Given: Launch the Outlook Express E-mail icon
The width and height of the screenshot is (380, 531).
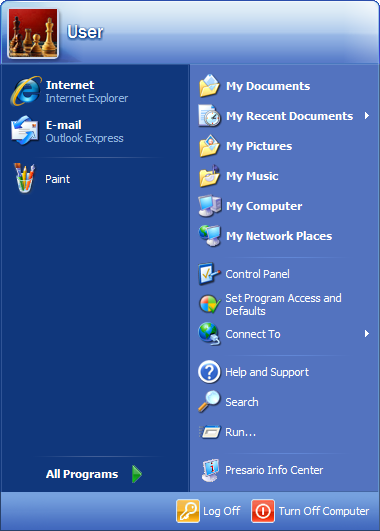Looking at the screenshot, I should coord(25,130).
